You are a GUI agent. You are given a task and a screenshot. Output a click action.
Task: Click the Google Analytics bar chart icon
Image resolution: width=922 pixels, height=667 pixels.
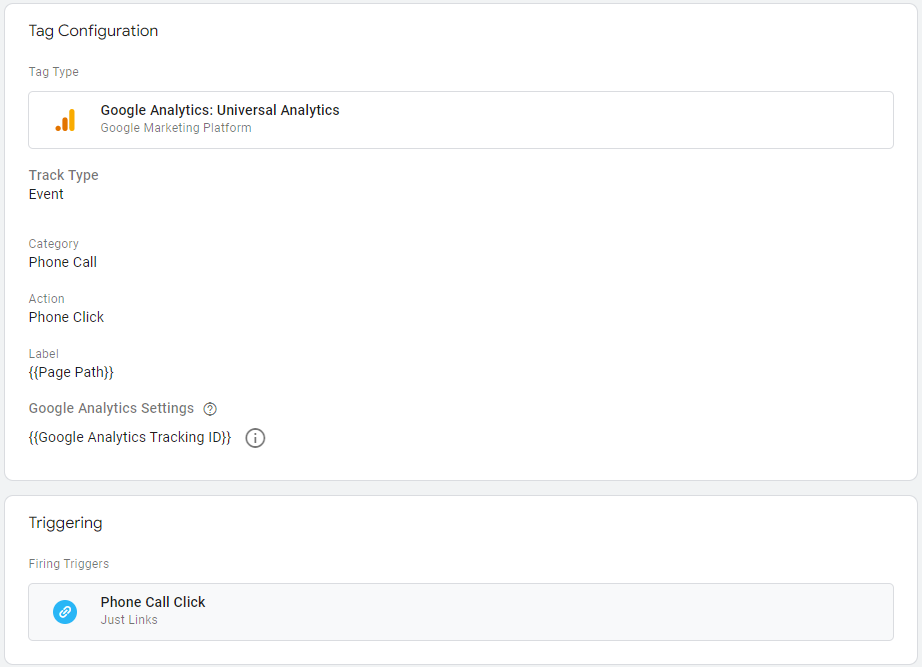click(x=65, y=120)
